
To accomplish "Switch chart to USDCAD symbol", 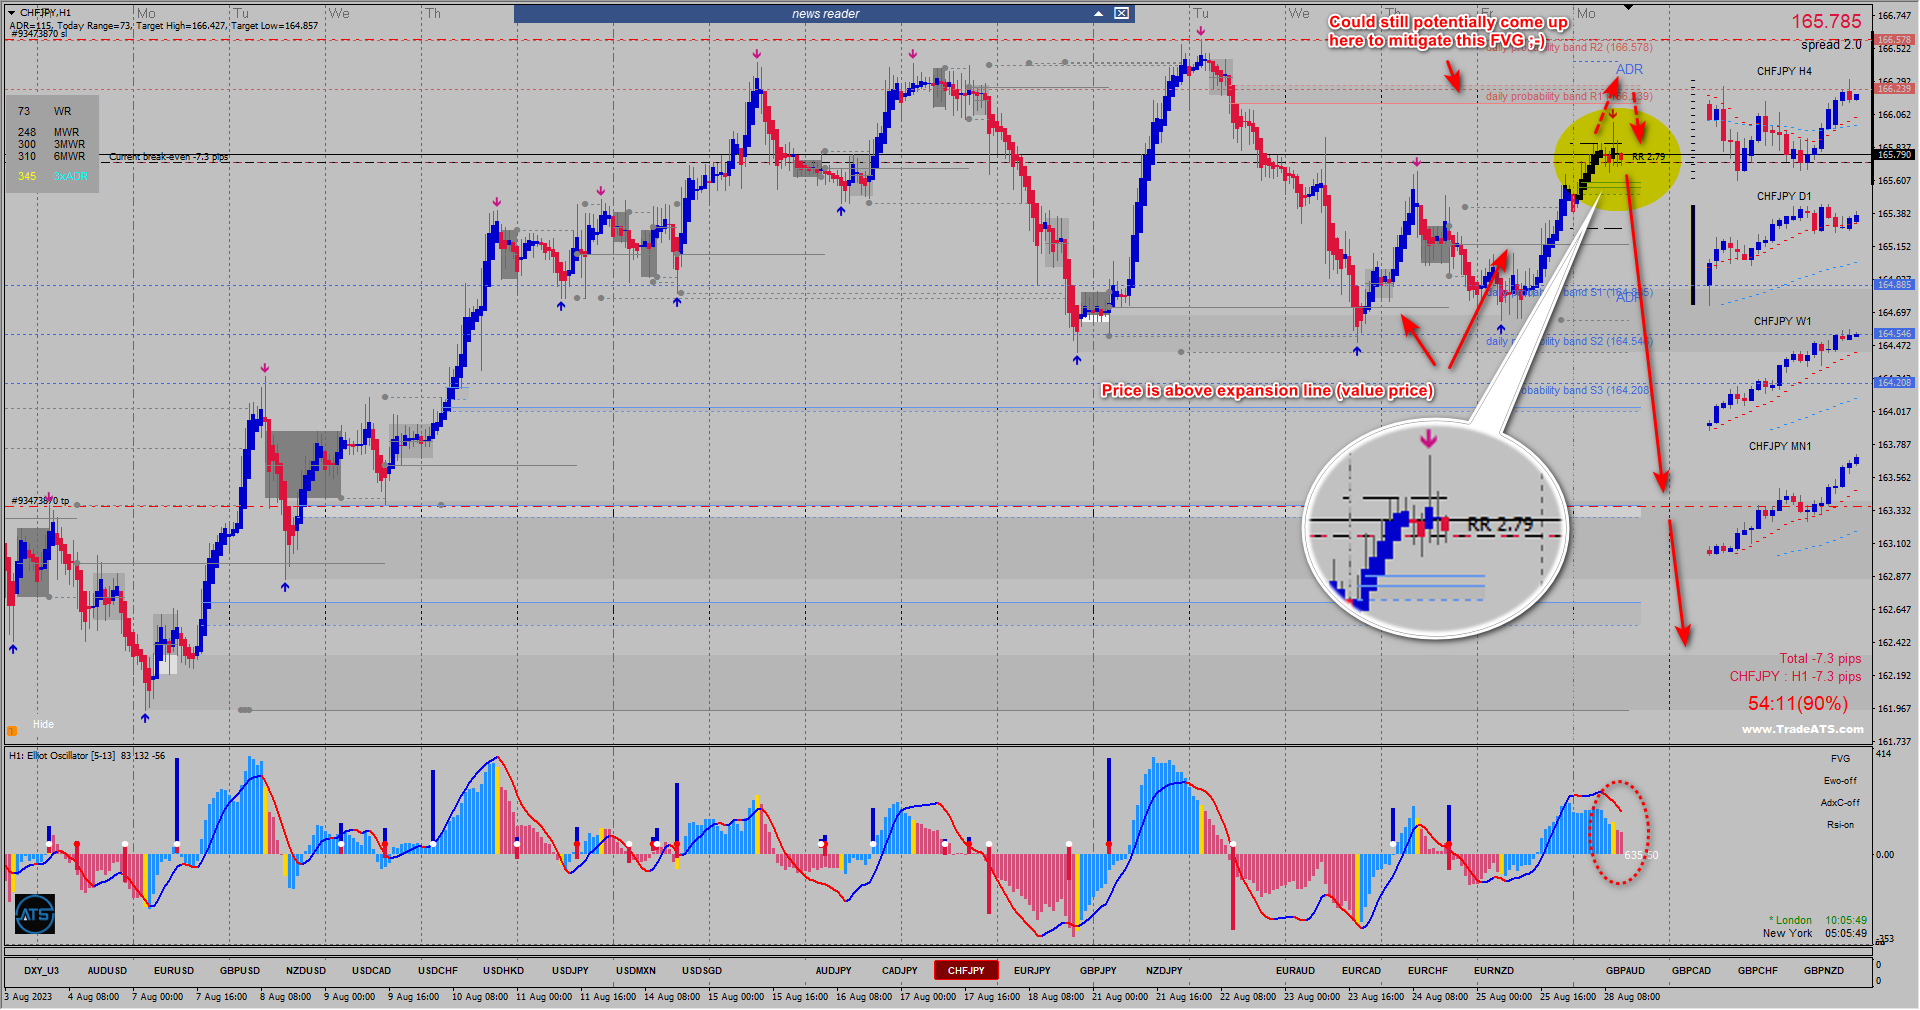I will coord(372,971).
